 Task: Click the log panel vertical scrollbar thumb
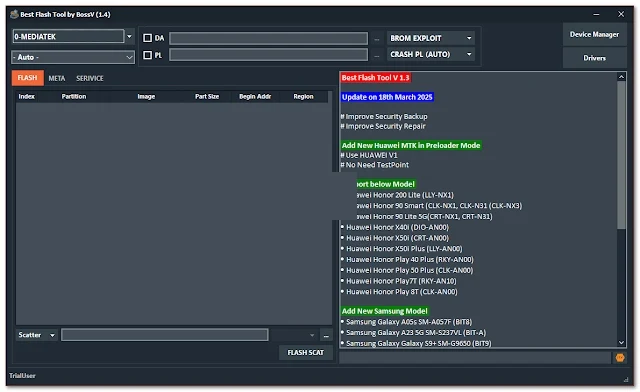pyautogui.click(x=621, y=155)
